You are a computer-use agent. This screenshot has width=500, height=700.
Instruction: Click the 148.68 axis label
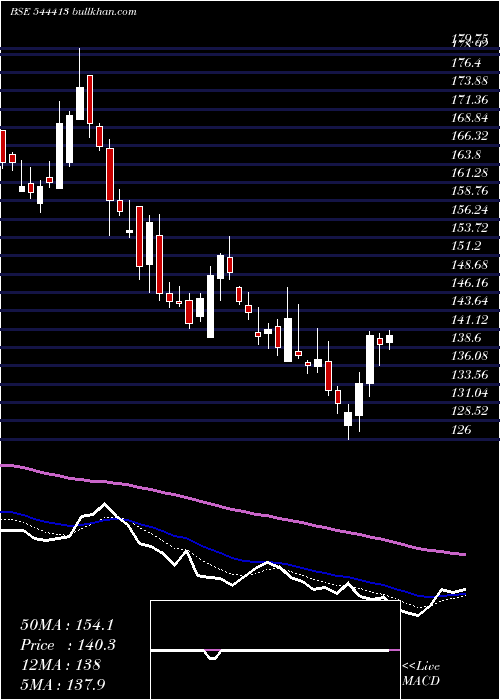pos(470,264)
